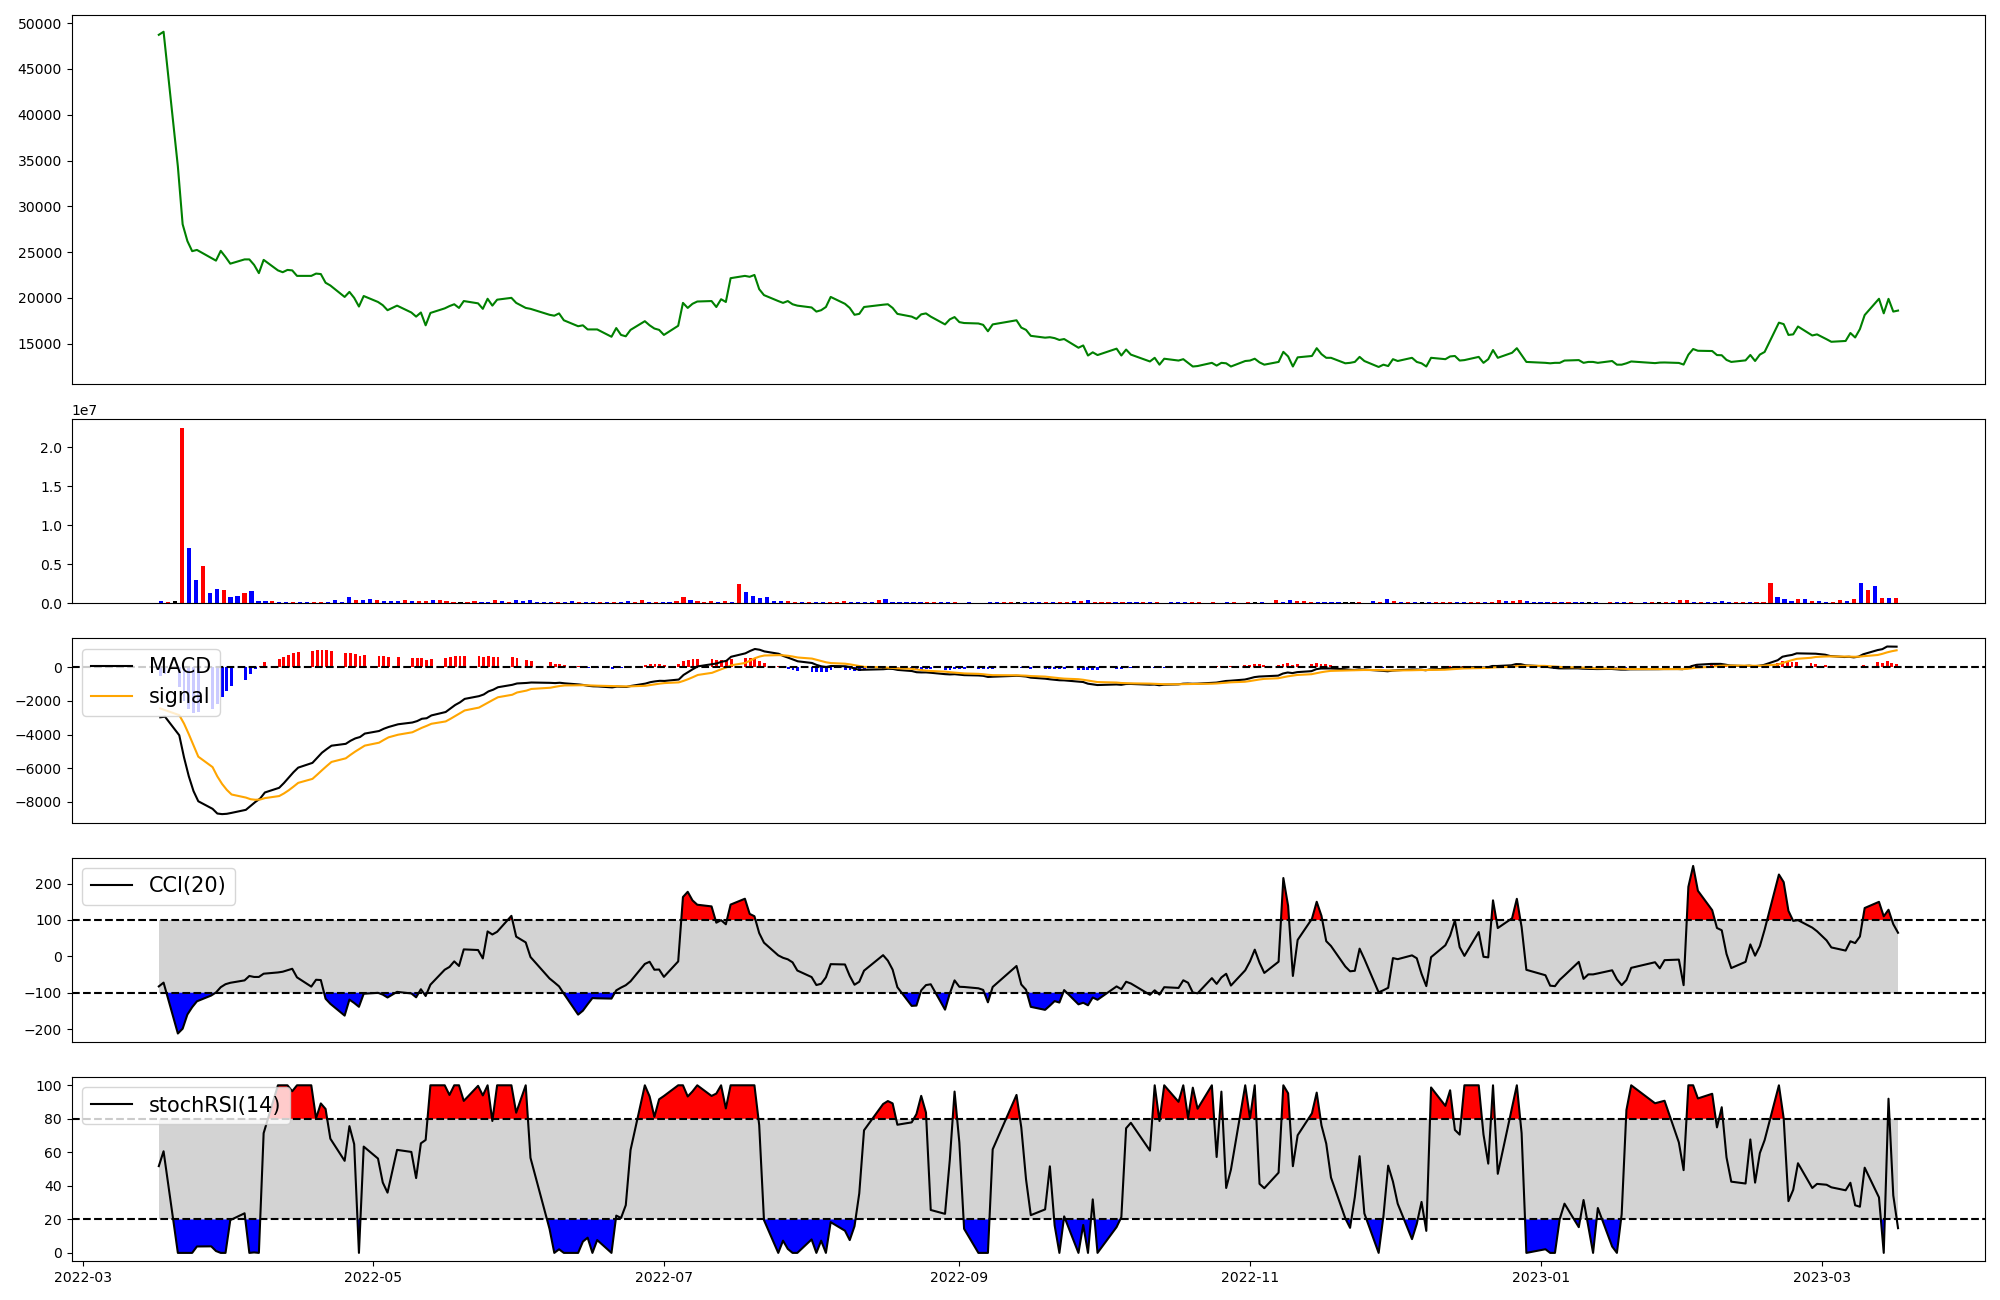The height and width of the screenshot is (1300, 2000).
Task: Click the 50000 price axis tick label
Action: pos(39,24)
